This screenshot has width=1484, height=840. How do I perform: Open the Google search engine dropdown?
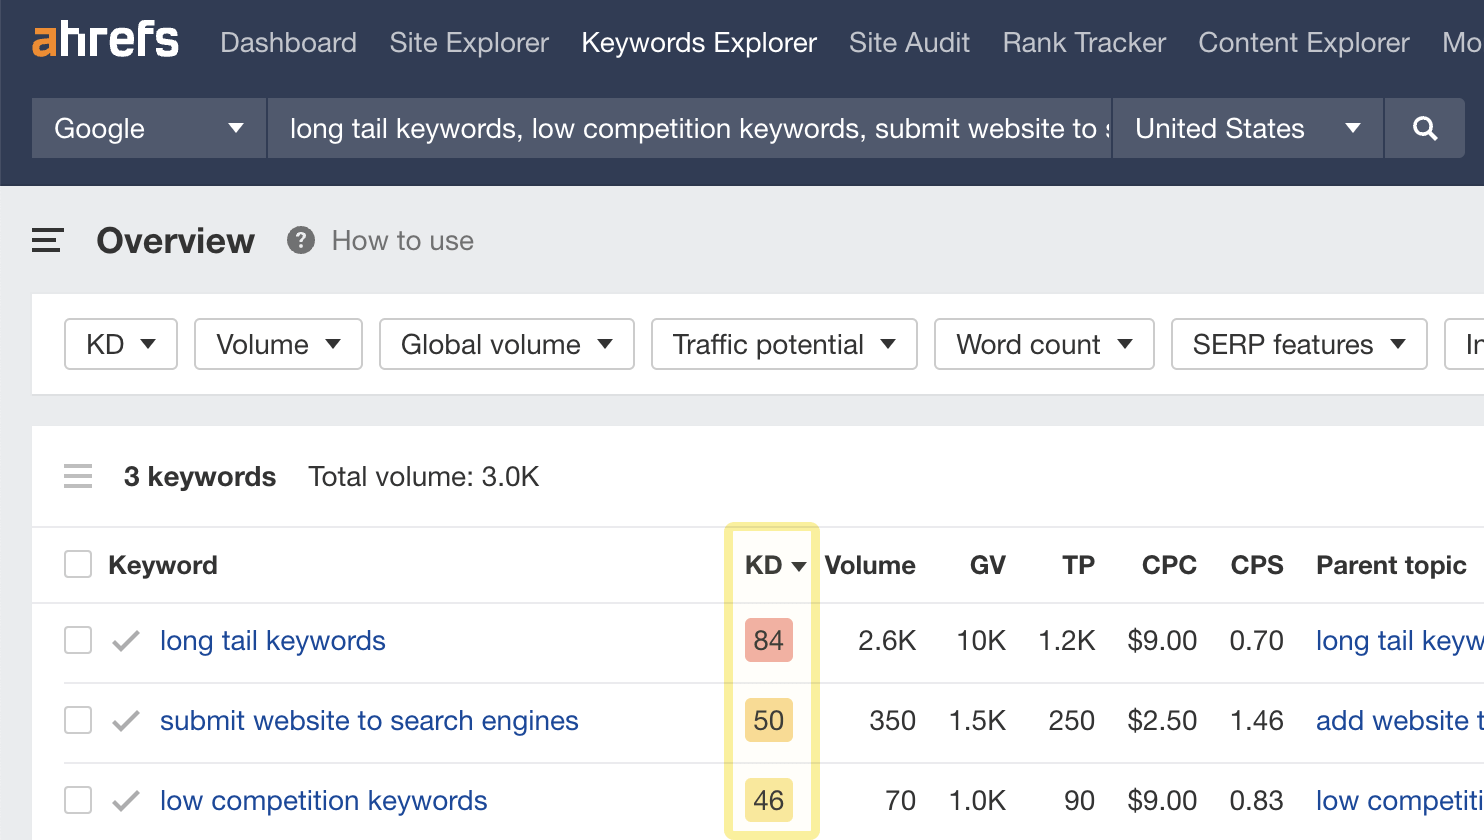pos(149,128)
